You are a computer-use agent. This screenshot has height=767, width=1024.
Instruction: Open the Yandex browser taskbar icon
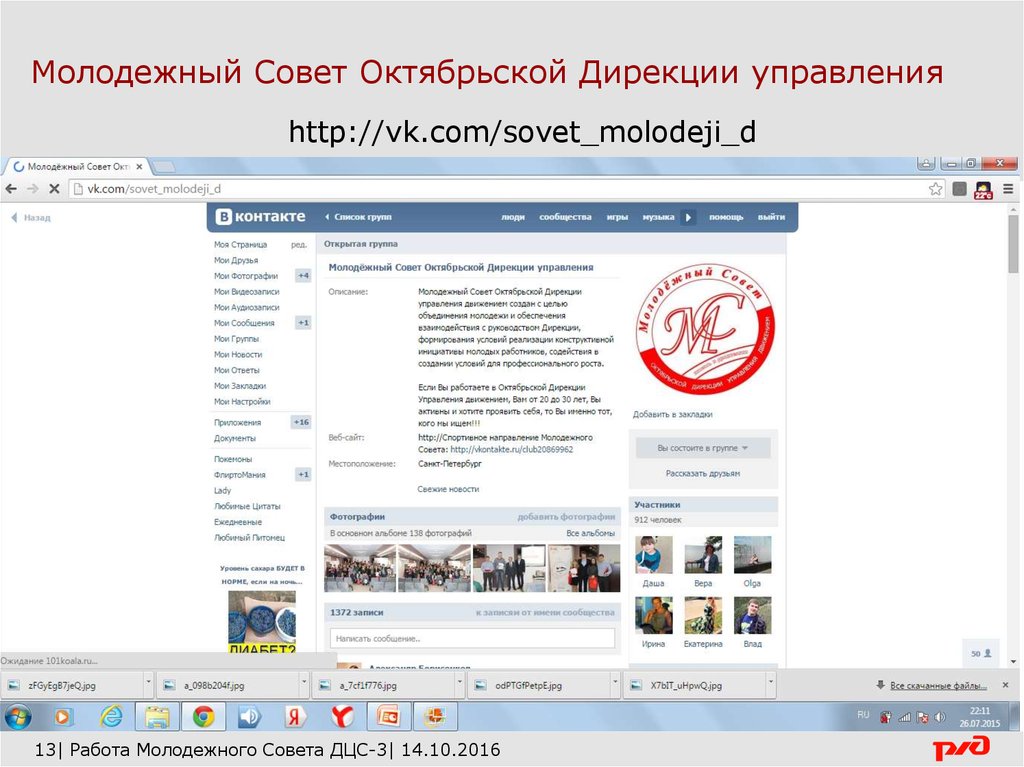(342, 716)
